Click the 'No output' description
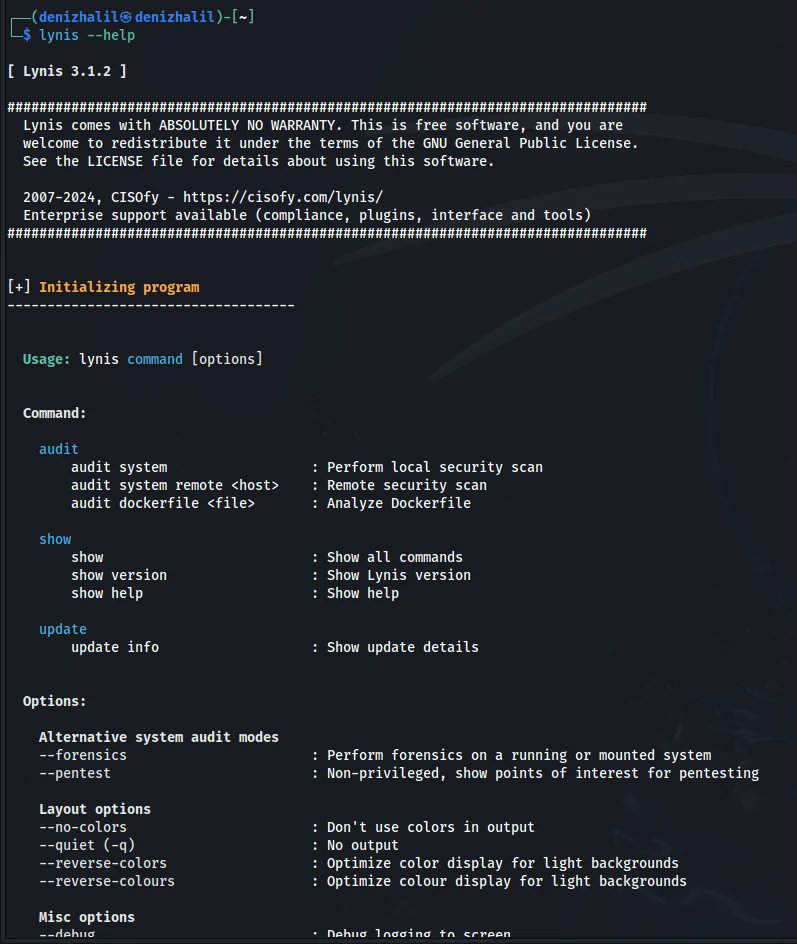Viewport: 797px width, 944px height. click(362, 845)
